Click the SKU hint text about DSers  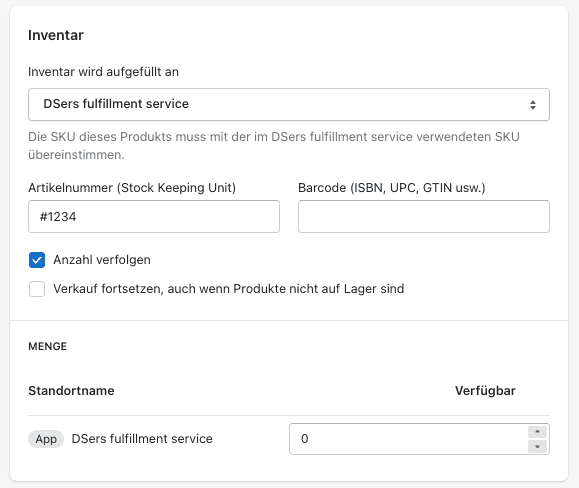[274, 145]
